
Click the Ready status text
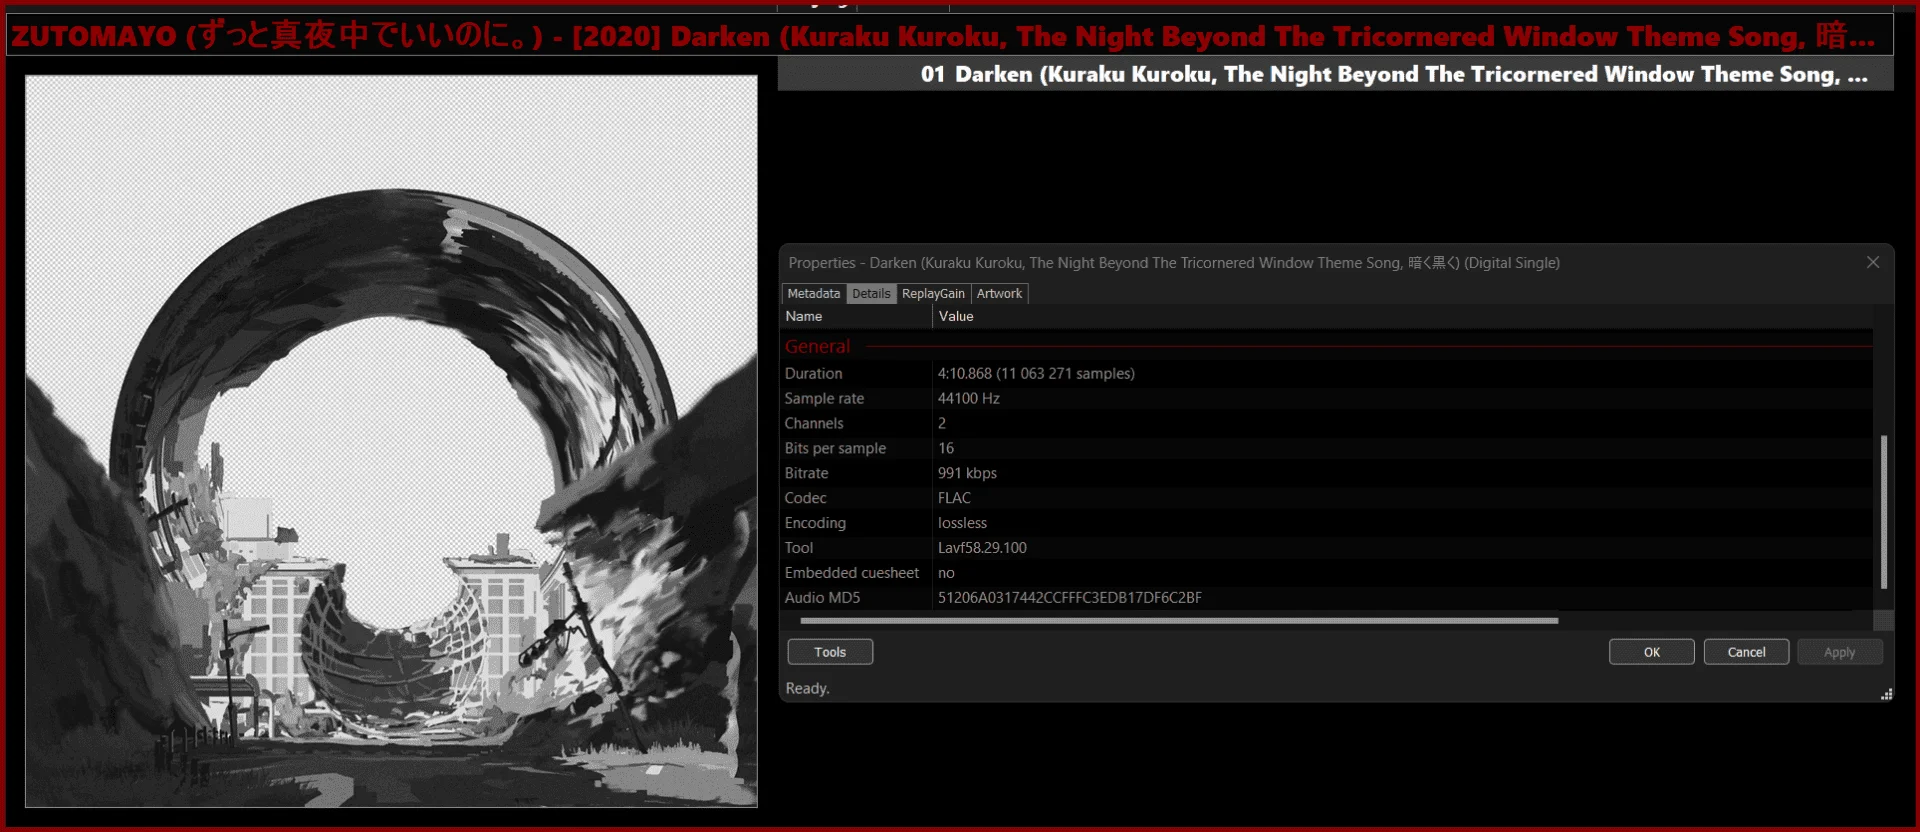tap(807, 689)
